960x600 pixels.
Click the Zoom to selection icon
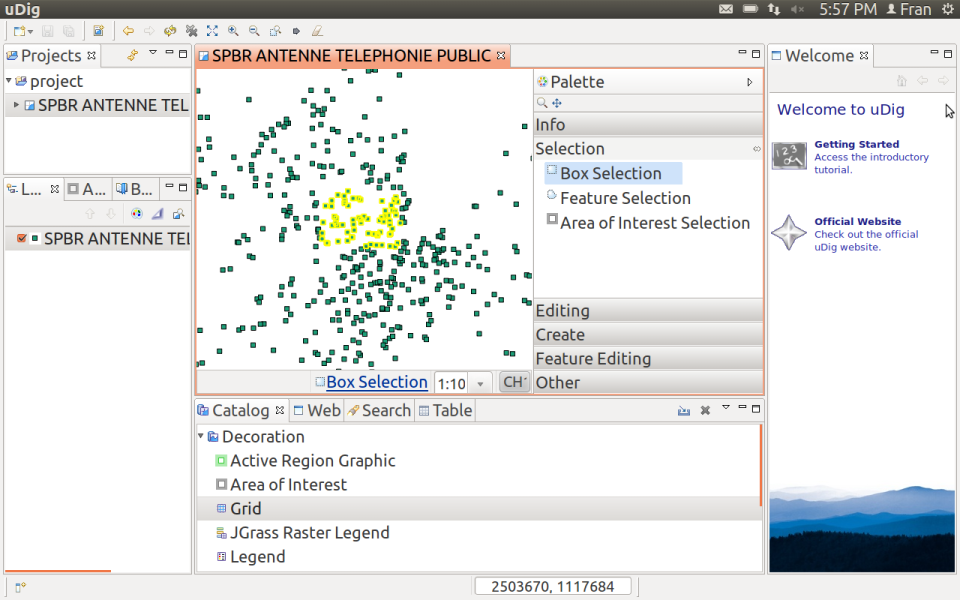[x=276, y=31]
